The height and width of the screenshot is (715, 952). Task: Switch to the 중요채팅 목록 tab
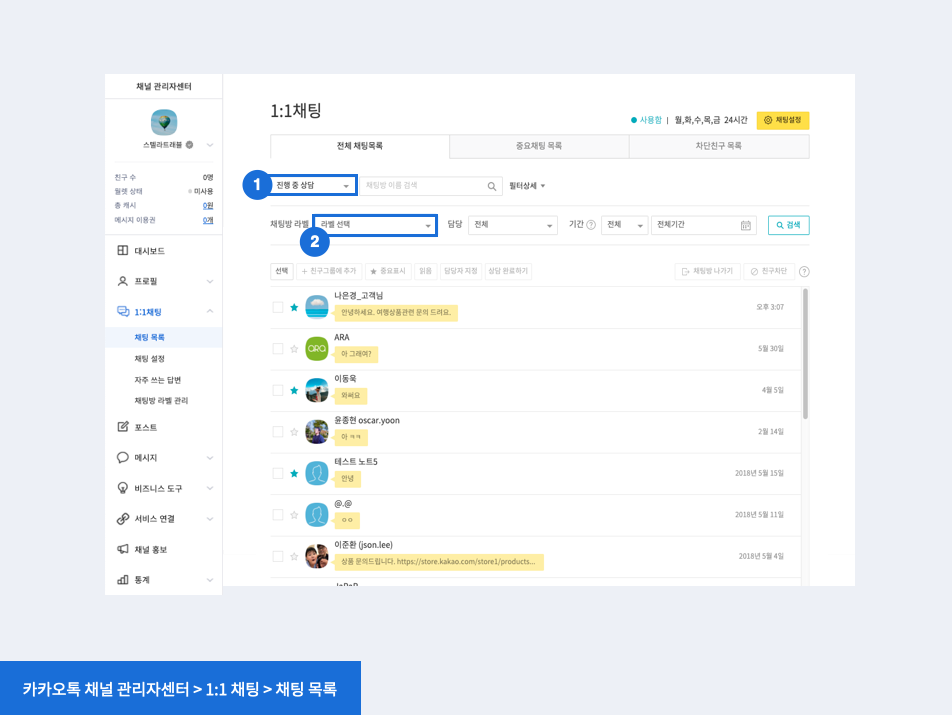tap(539, 146)
